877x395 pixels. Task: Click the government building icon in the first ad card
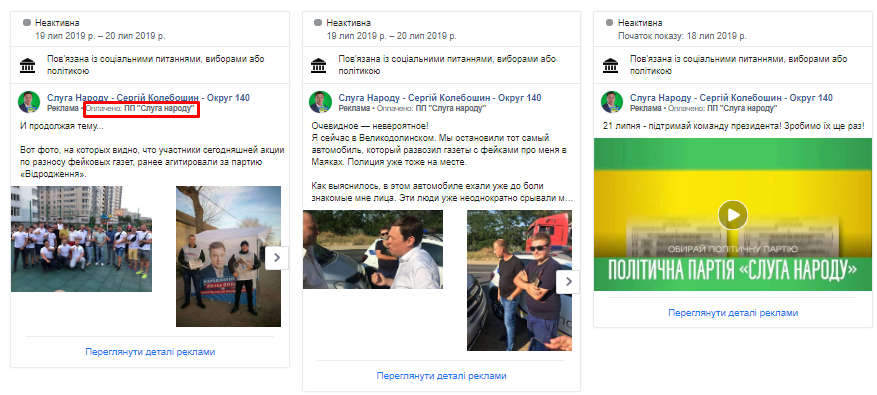click(x=27, y=65)
